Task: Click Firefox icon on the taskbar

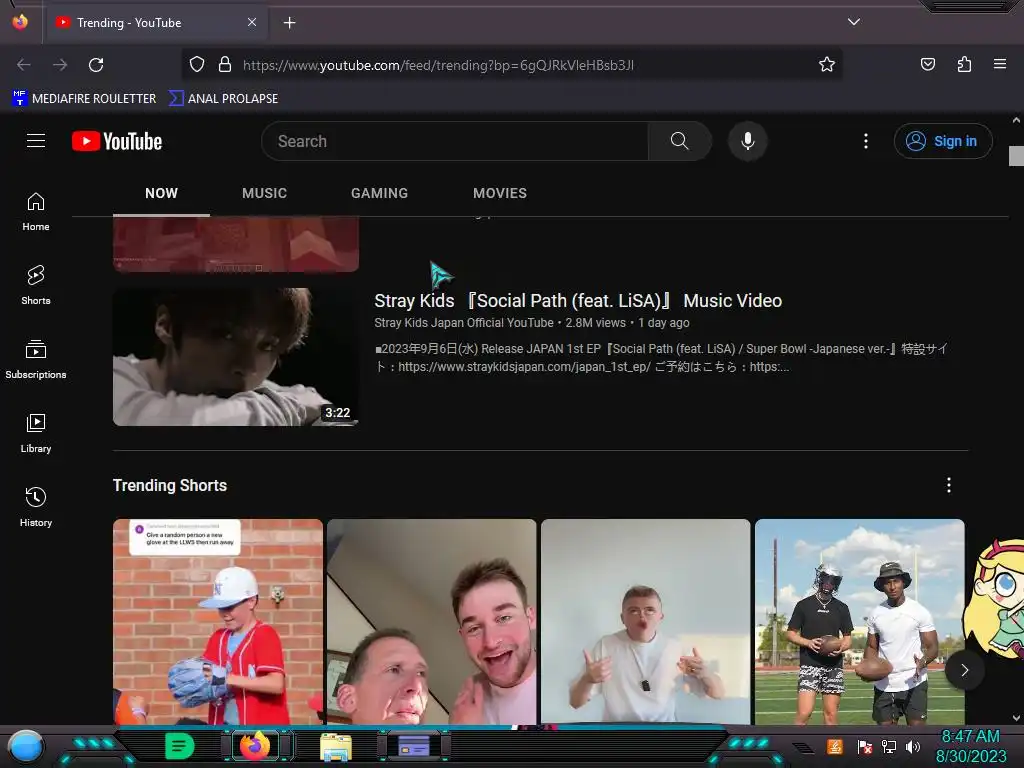Action: click(255, 746)
